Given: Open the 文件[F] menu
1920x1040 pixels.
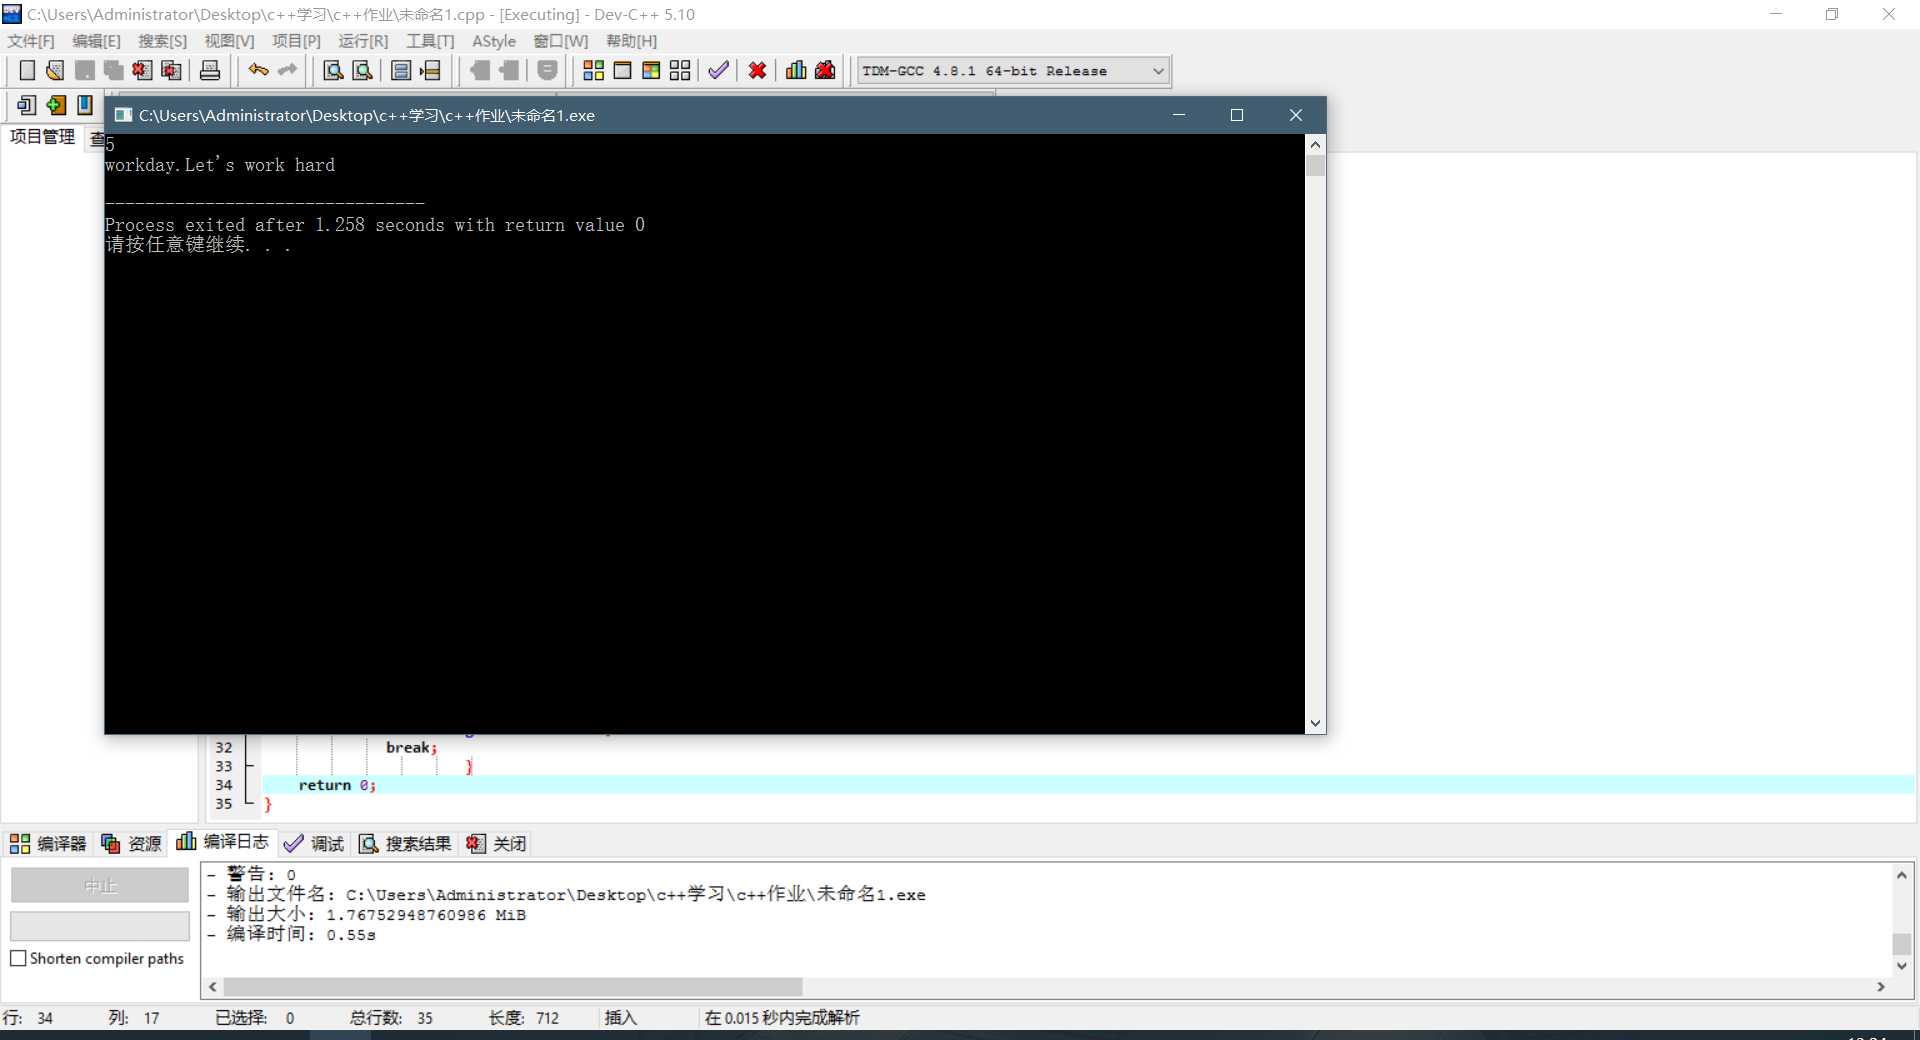Looking at the screenshot, I should [x=31, y=41].
